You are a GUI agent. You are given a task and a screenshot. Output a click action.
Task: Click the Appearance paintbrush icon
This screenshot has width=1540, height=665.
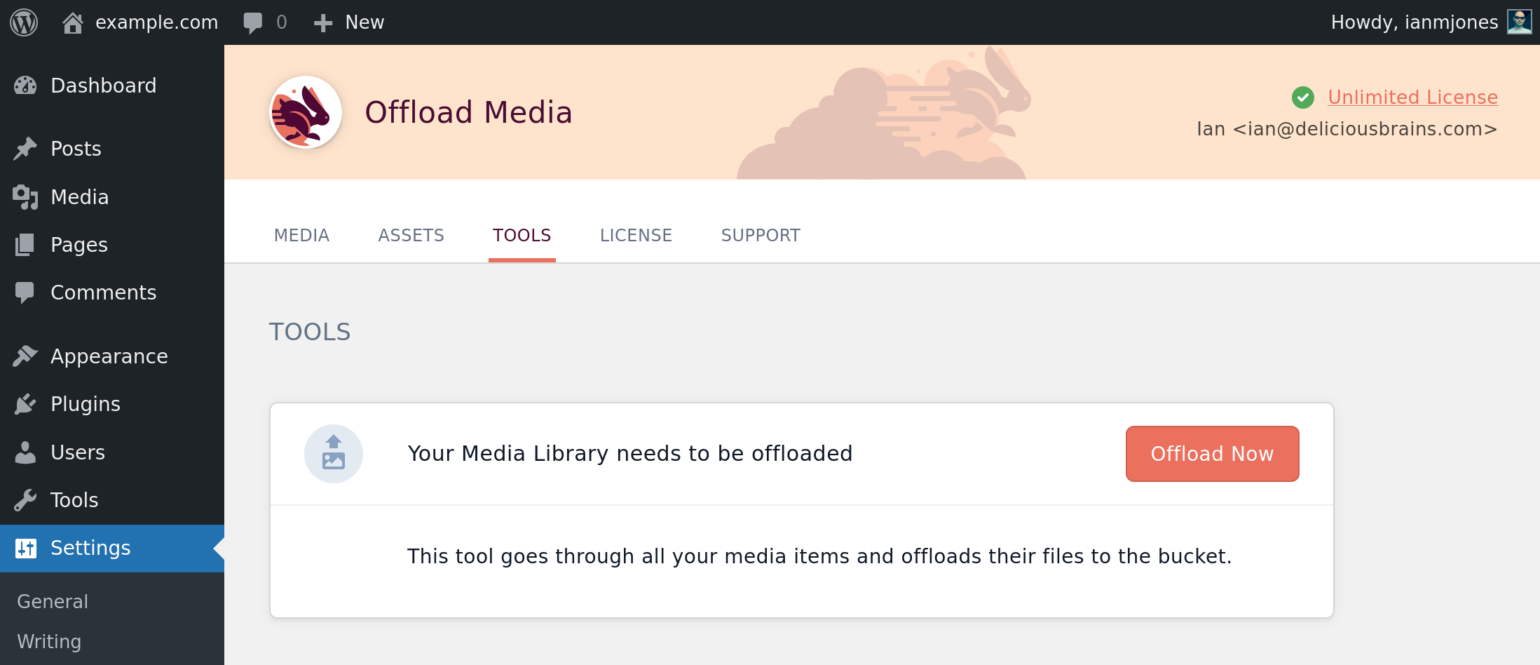pyautogui.click(x=25, y=356)
